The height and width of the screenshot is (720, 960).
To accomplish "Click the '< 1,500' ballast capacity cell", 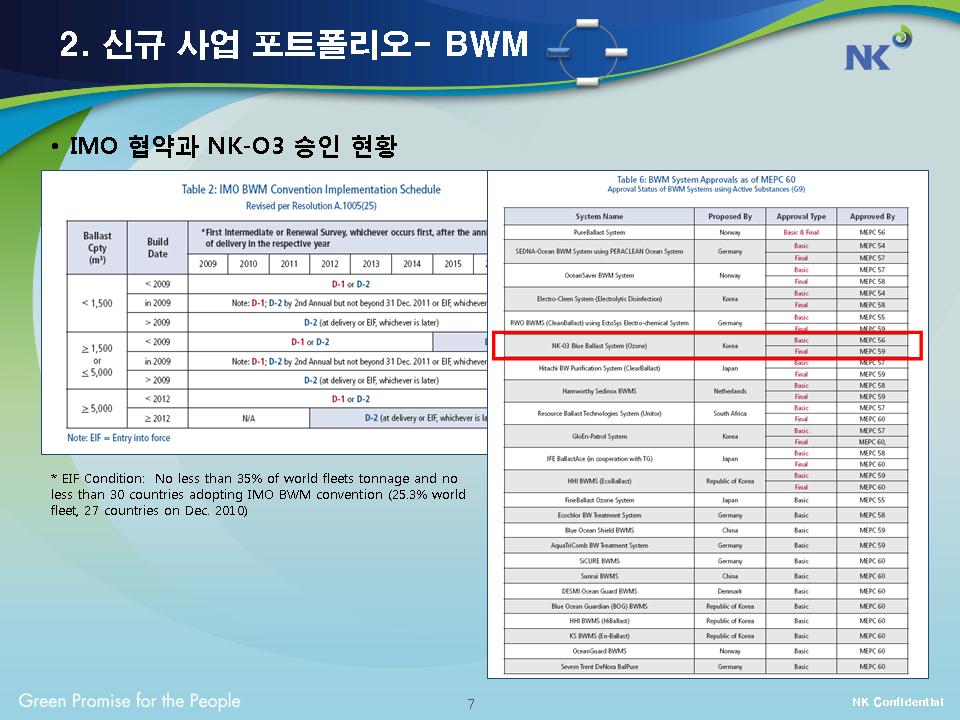I will 97,303.
